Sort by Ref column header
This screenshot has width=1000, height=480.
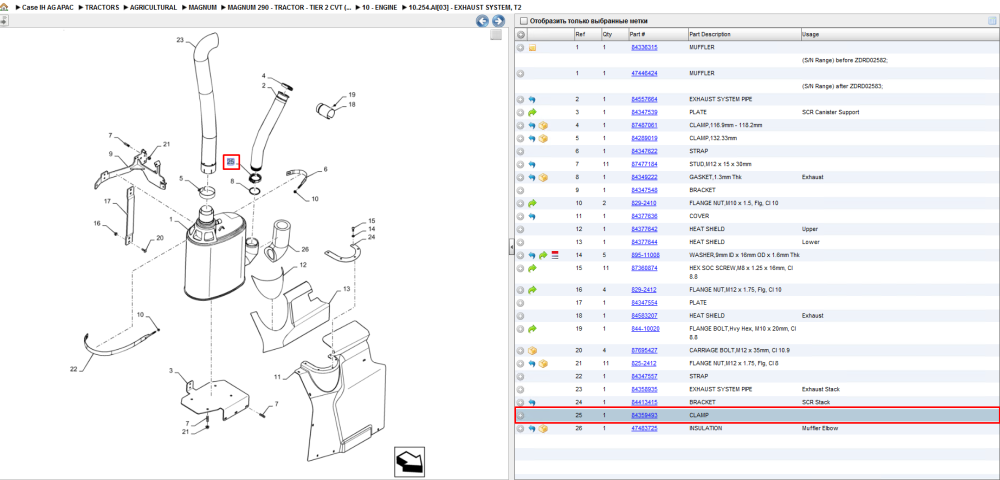587,34
